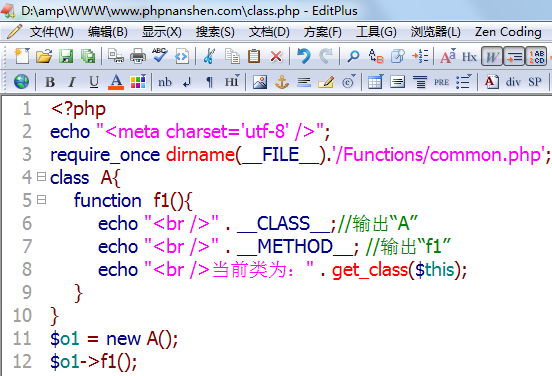The width and height of the screenshot is (552, 376).
Task: Click the Undo arrow icon
Action: (x=303, y=56)
